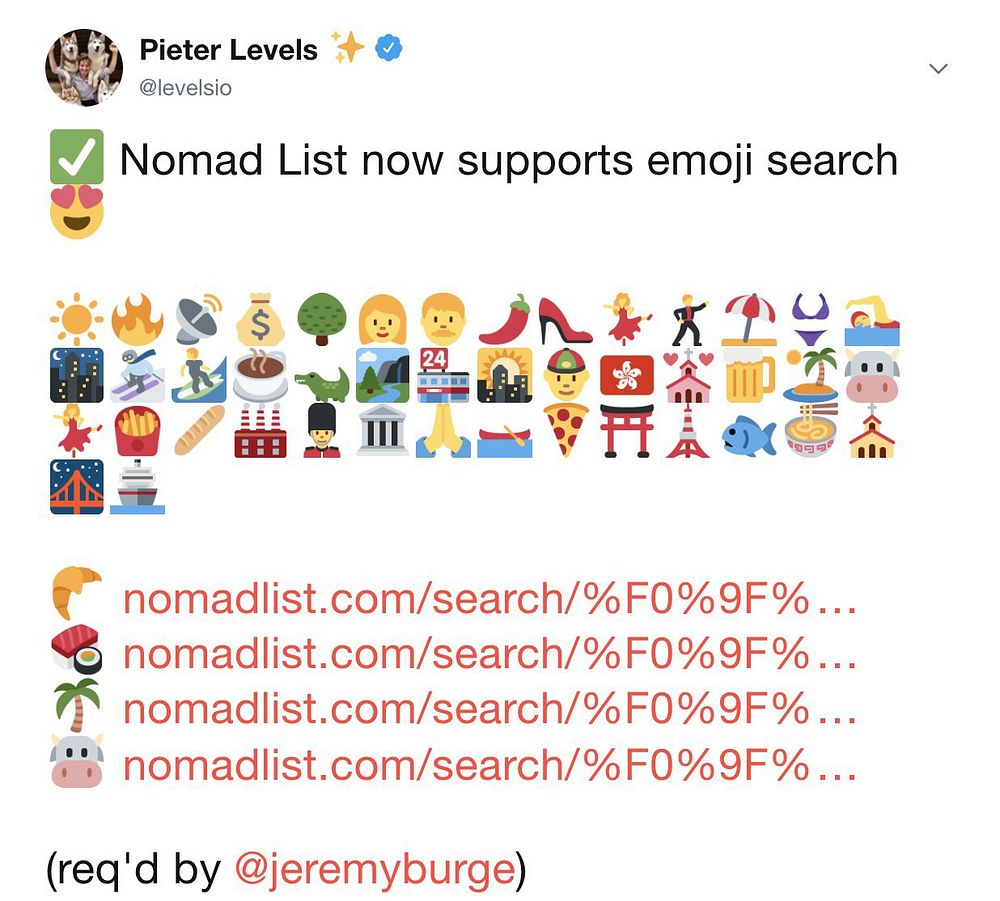
Task: Open the Pieter Levels display name
Action: click(228, 50)
